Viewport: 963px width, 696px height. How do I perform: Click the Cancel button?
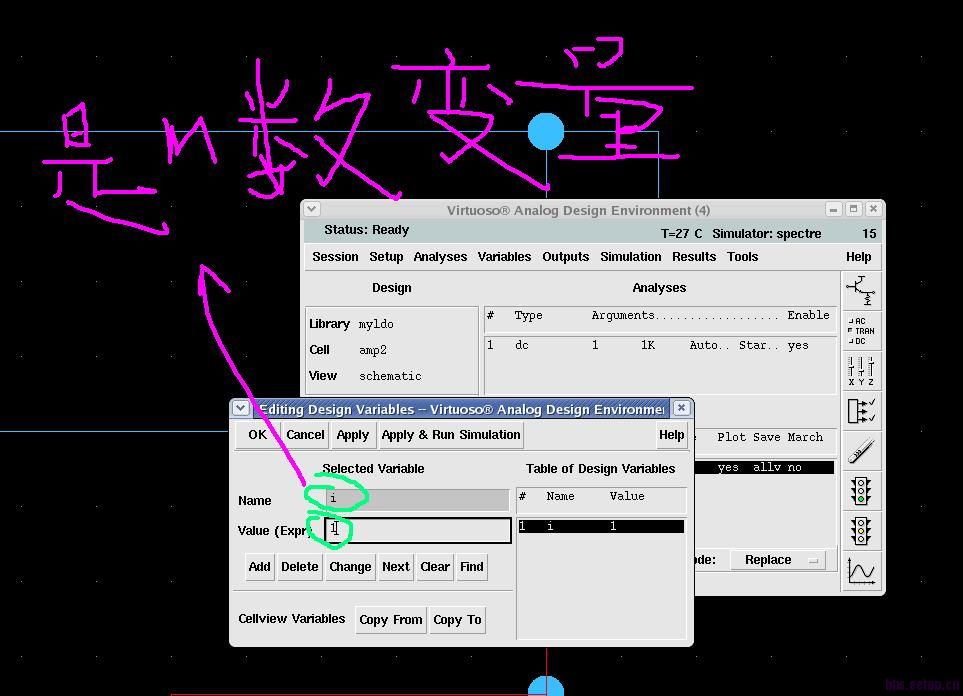[x=305, y=435]
